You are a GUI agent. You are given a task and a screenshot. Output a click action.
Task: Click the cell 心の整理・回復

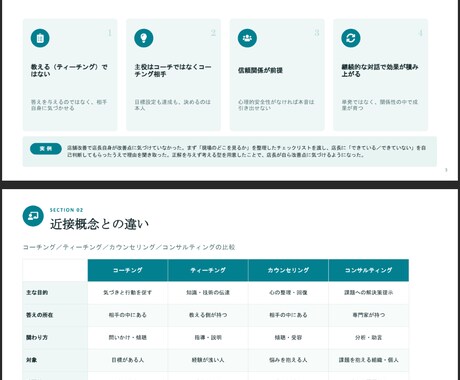(288, 293)
